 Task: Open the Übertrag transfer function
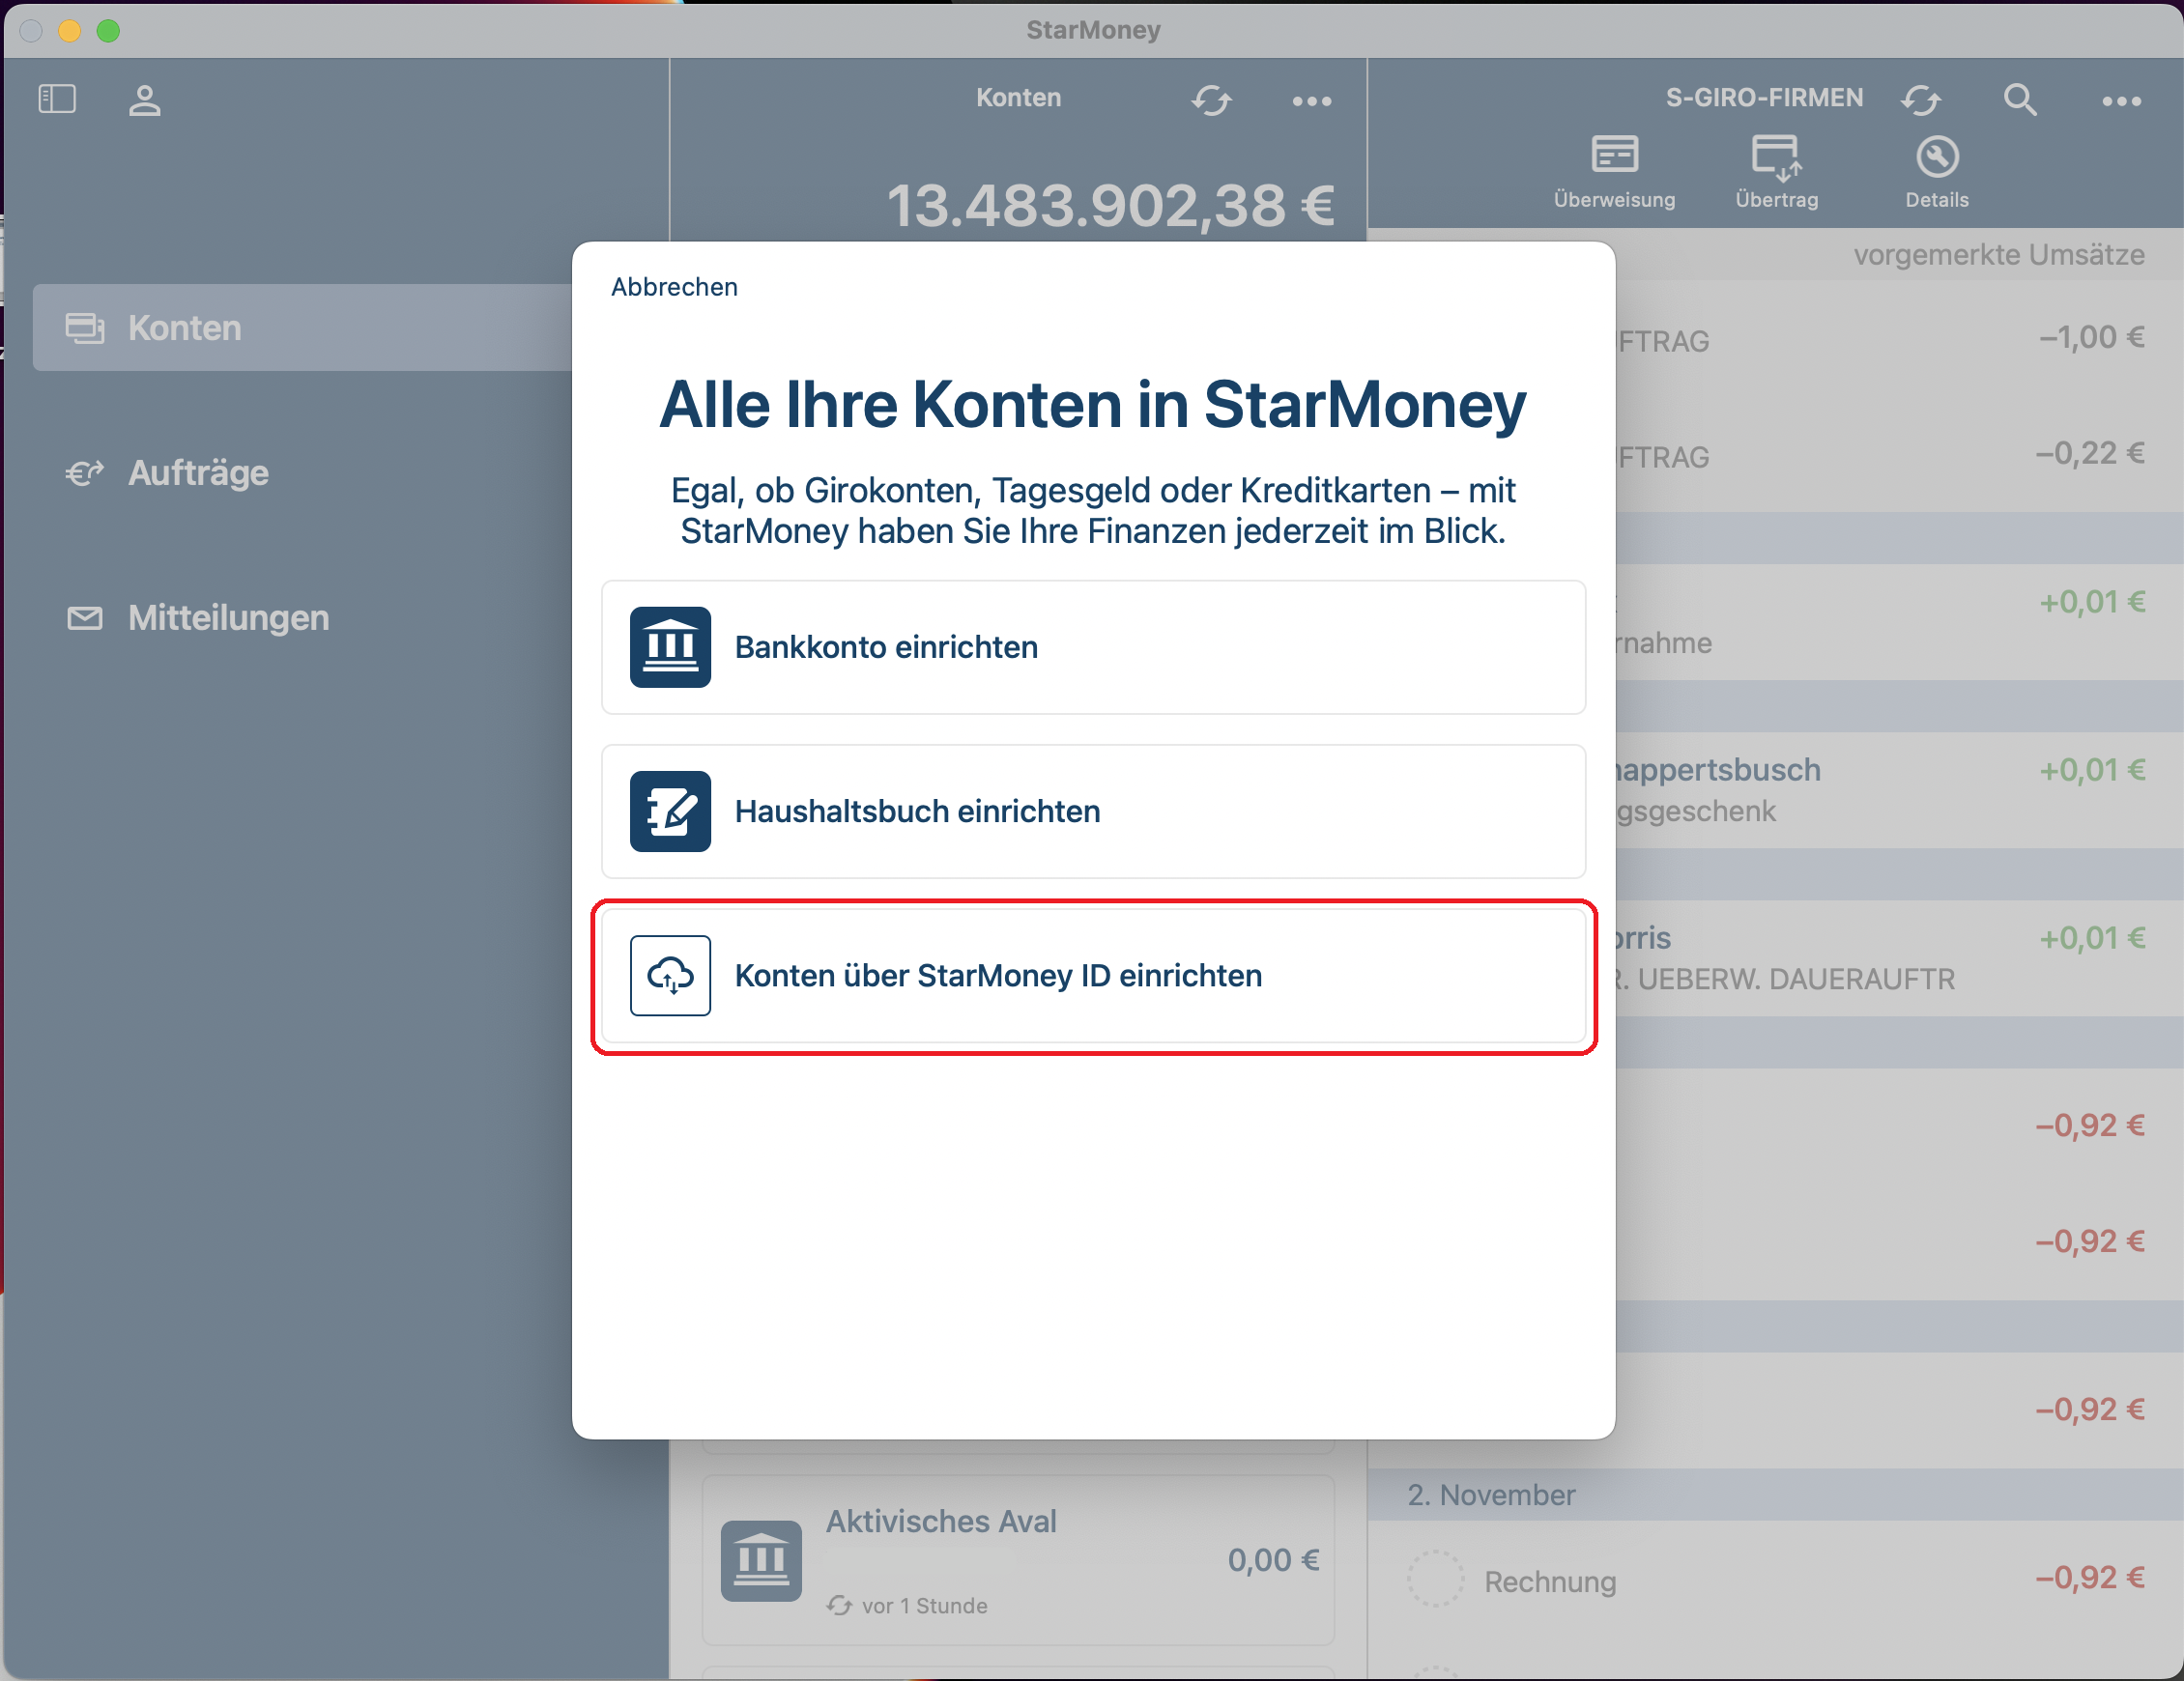(x=1776, y=170)
